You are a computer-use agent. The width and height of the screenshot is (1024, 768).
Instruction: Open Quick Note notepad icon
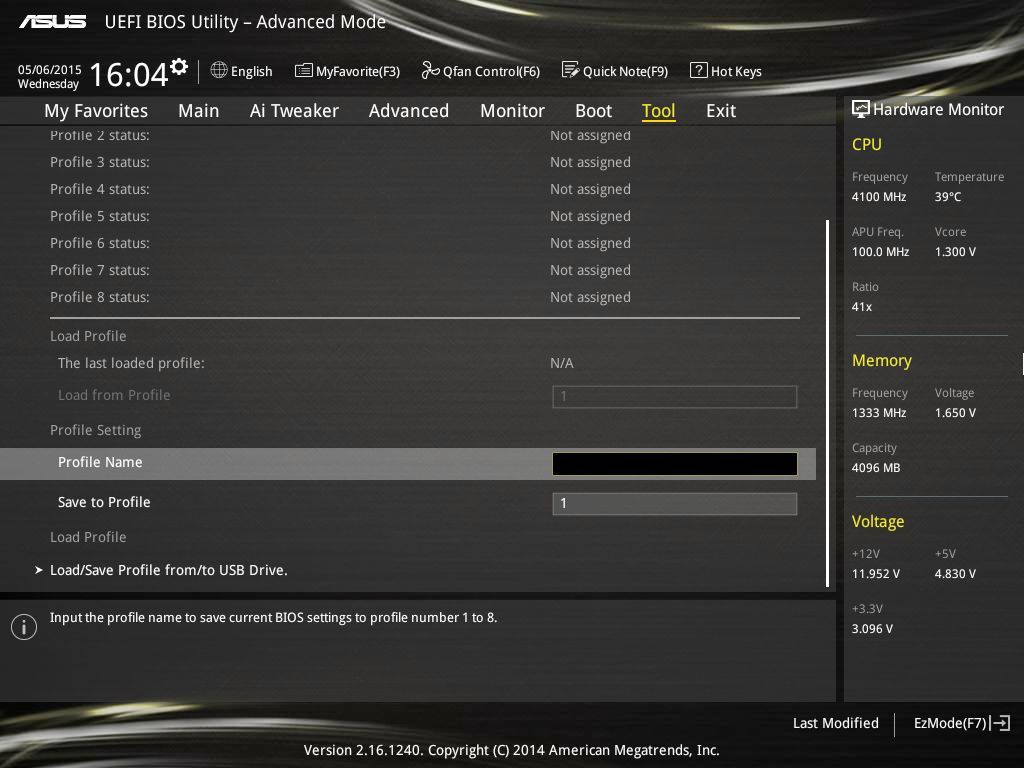click(x=570, y=70)
